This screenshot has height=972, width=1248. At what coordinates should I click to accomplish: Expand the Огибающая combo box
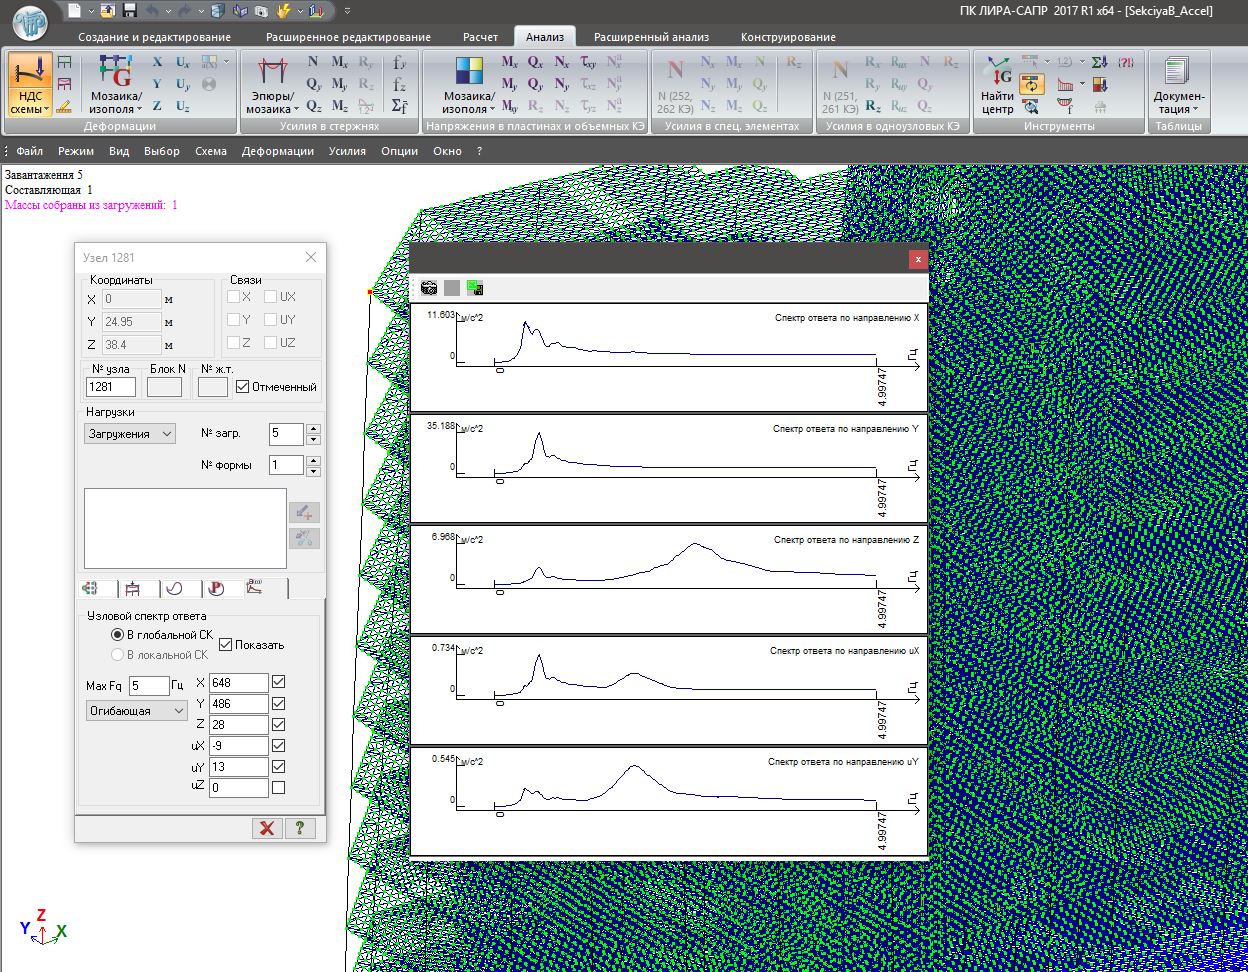[x=137, y=711]
